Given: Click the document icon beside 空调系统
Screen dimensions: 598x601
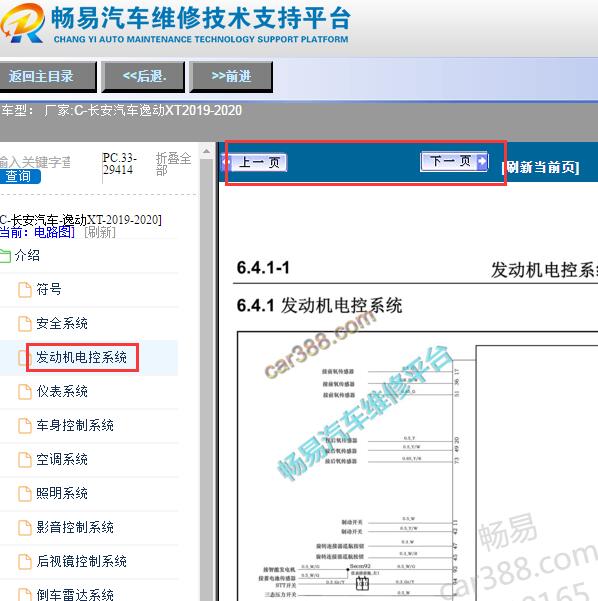Looking at the screenshot, I should point(25,460).
